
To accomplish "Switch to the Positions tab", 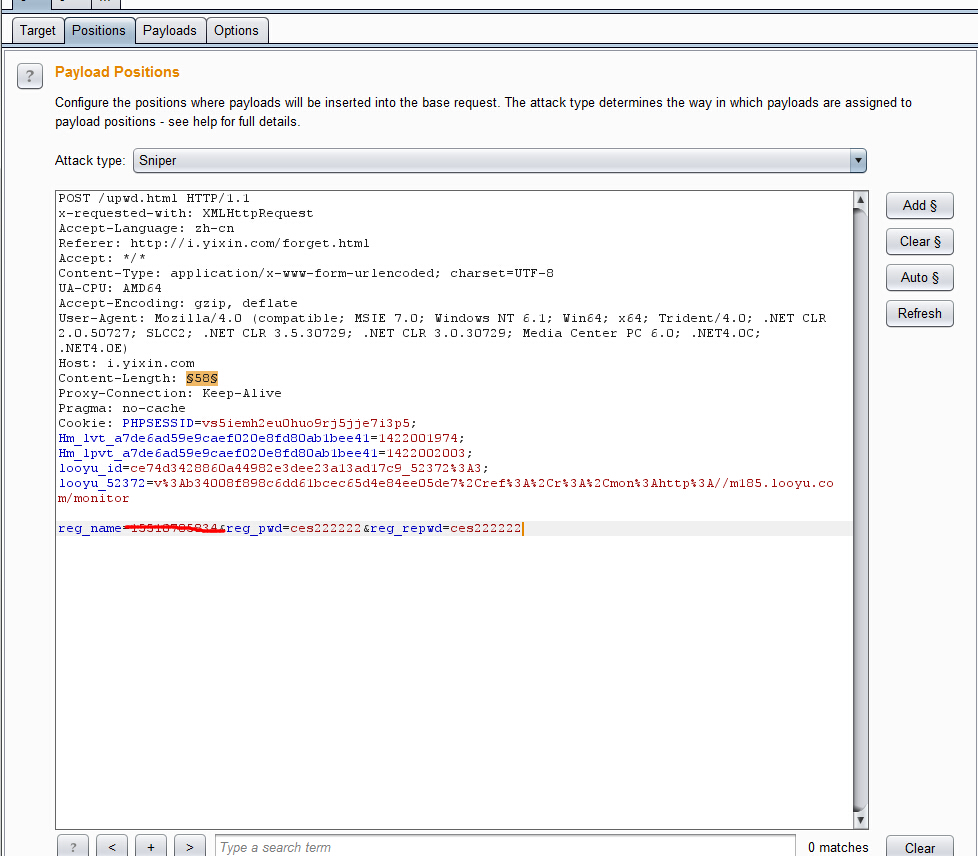I will click(x=99, y=31).
